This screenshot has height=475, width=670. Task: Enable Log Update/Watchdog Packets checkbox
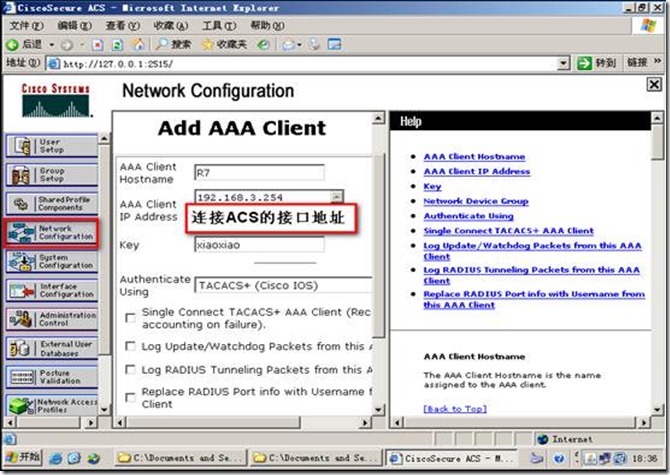click(130, 346)
